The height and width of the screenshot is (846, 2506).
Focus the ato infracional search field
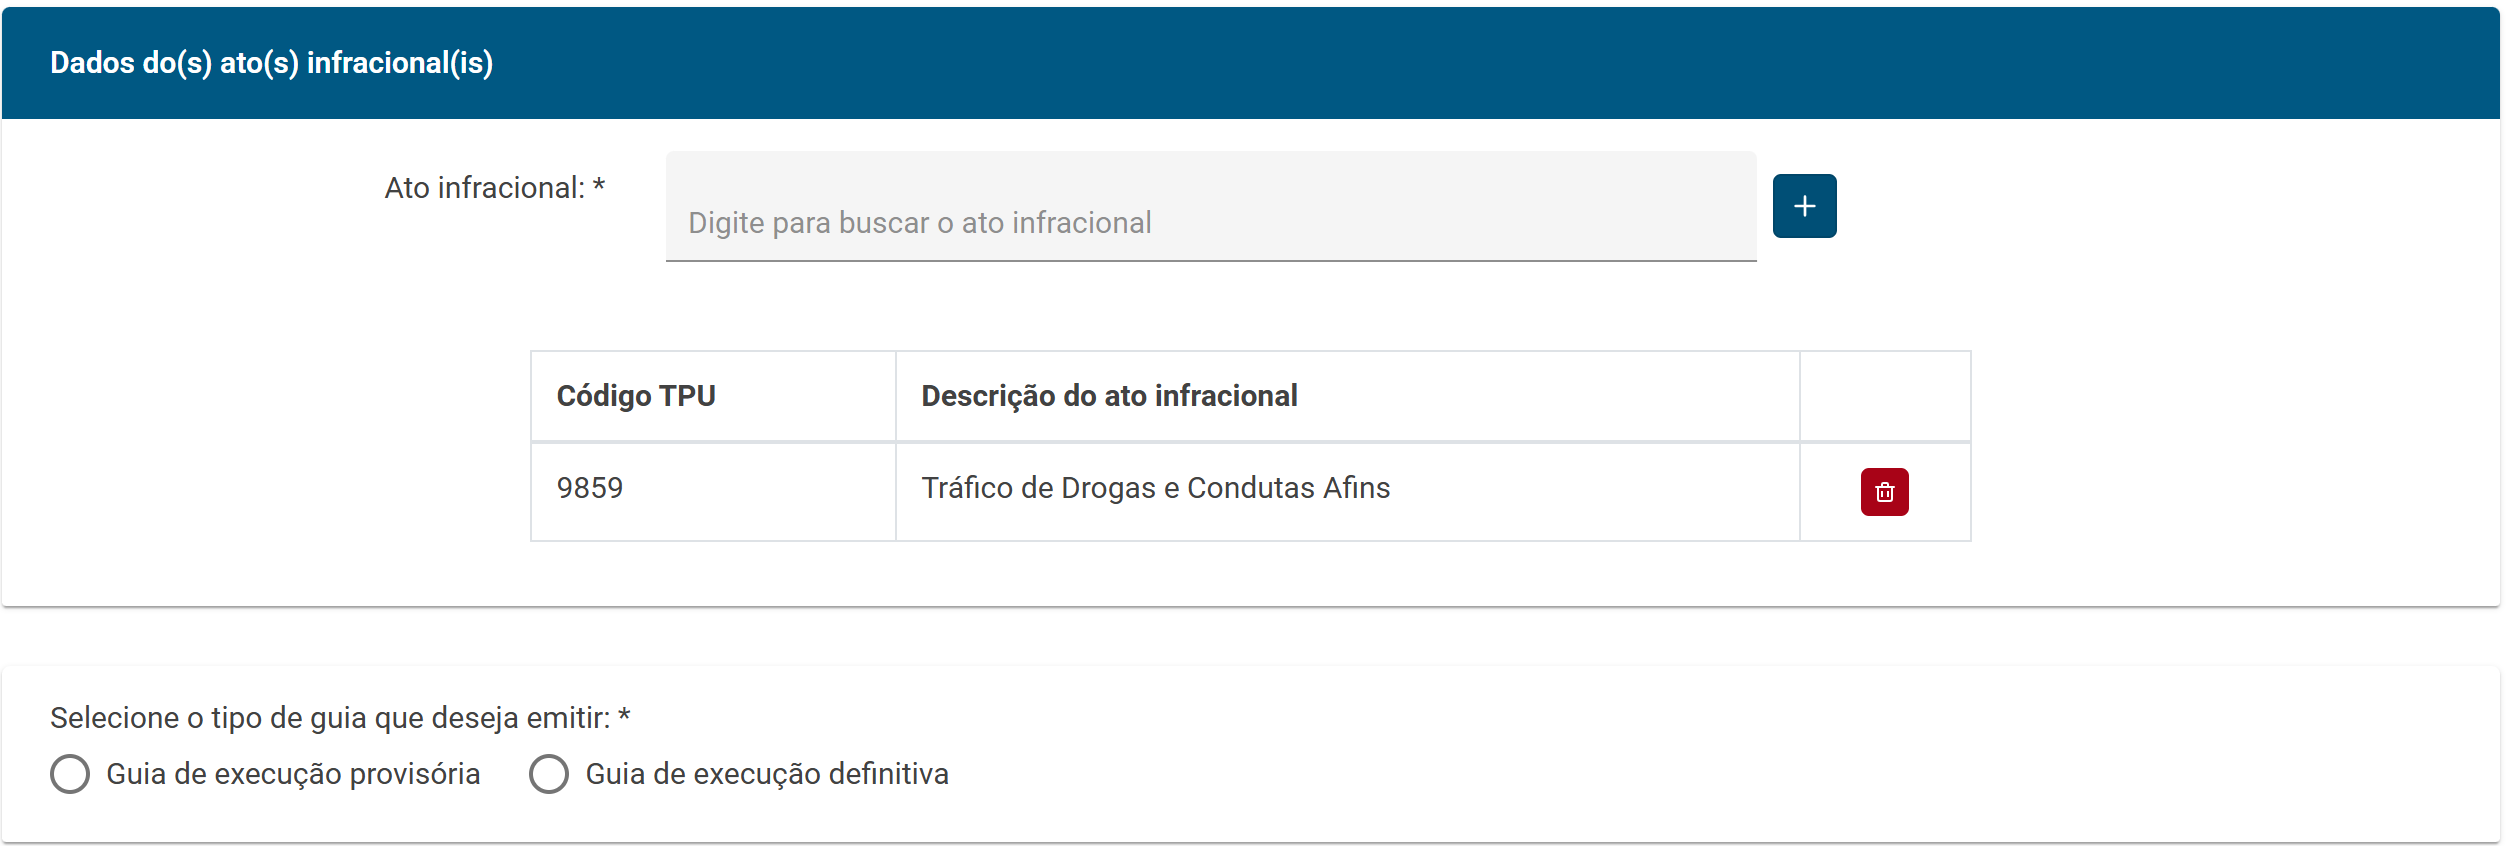coord(1211,207)
